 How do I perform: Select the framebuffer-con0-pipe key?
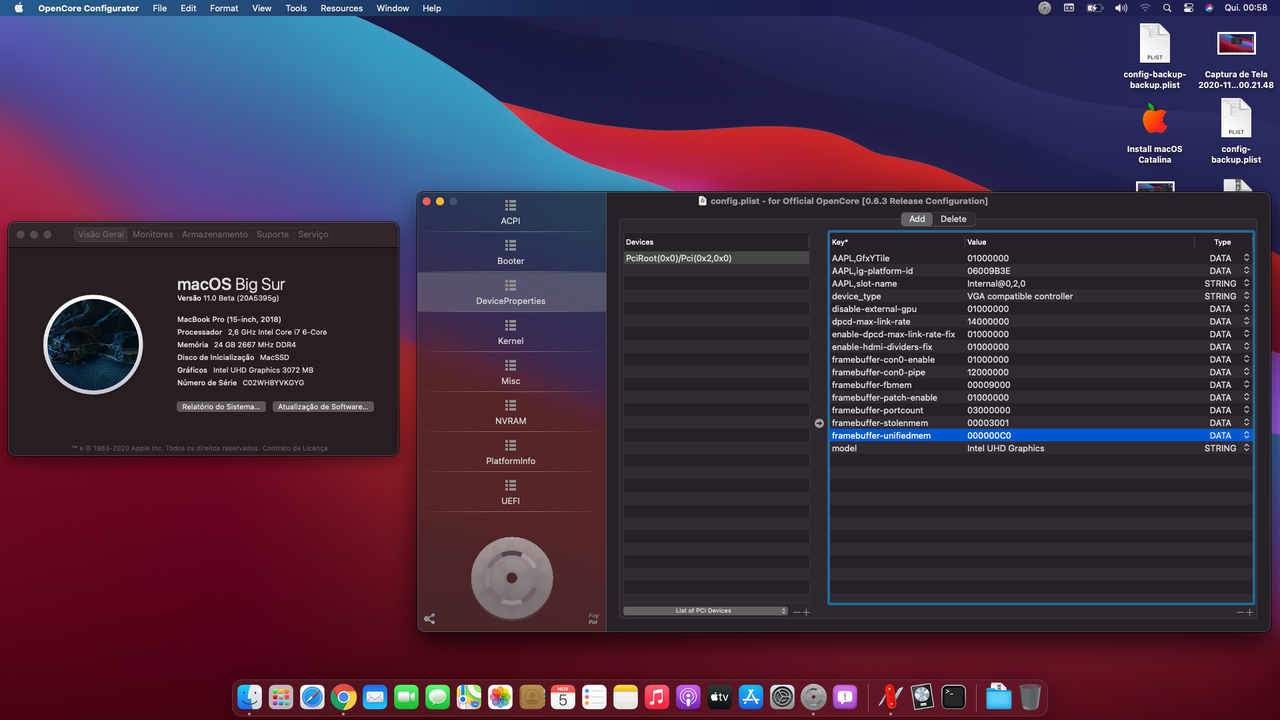878,372
